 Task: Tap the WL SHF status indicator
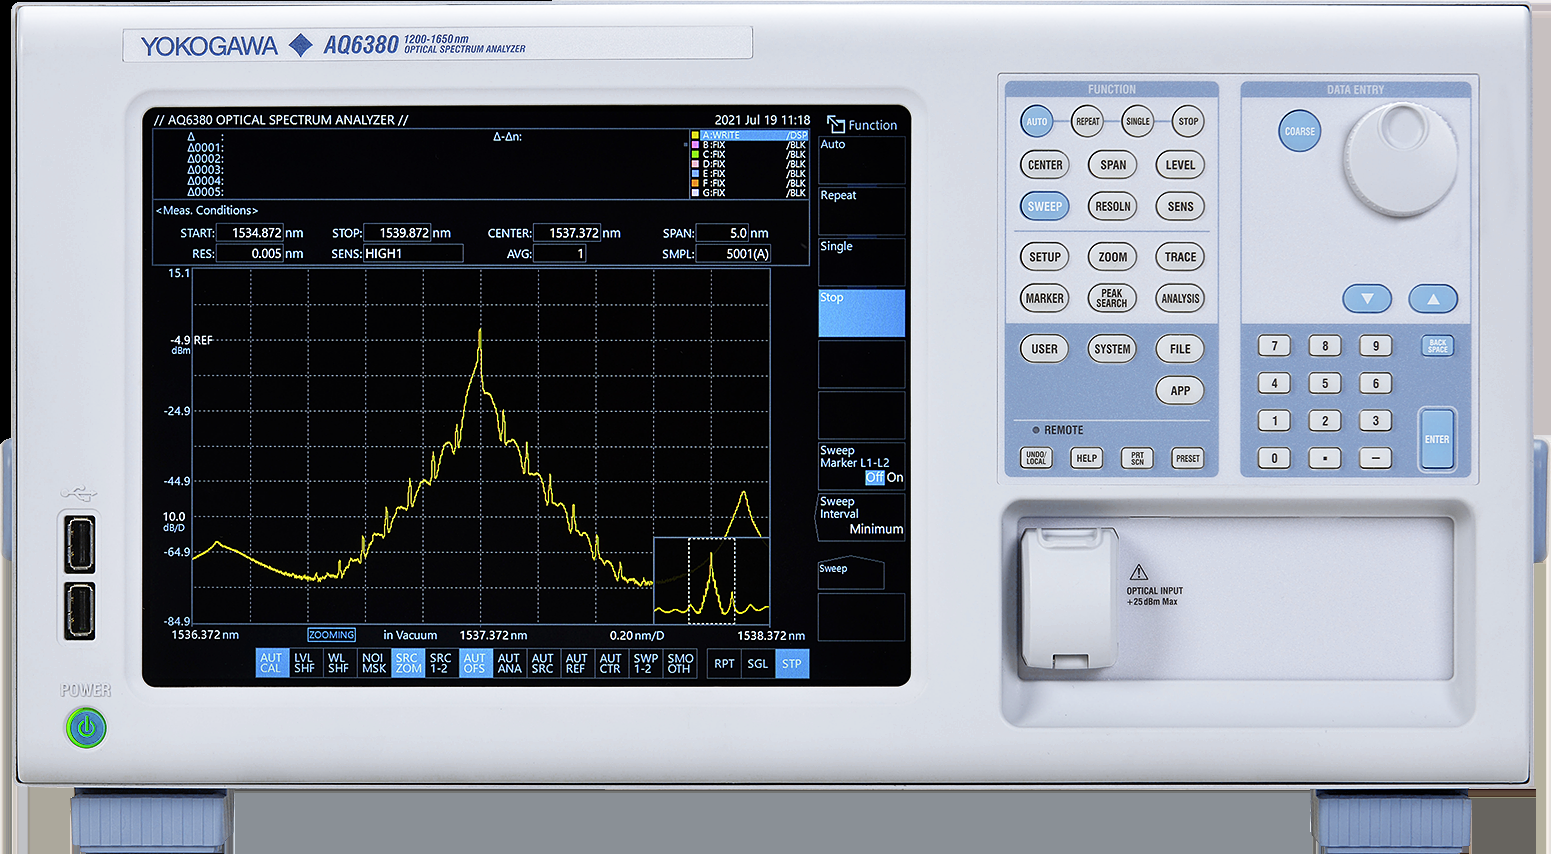338,663
